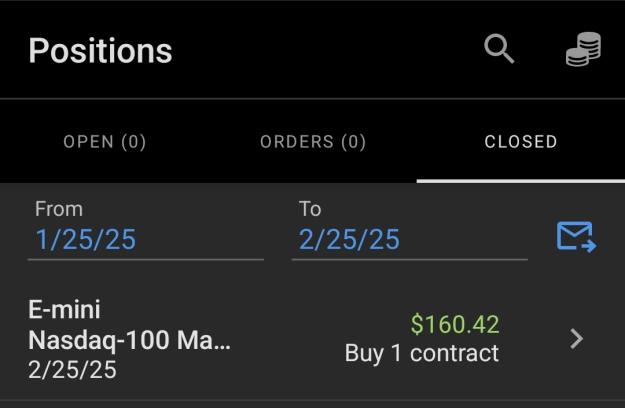Click the To date field underline

(410, 259)
